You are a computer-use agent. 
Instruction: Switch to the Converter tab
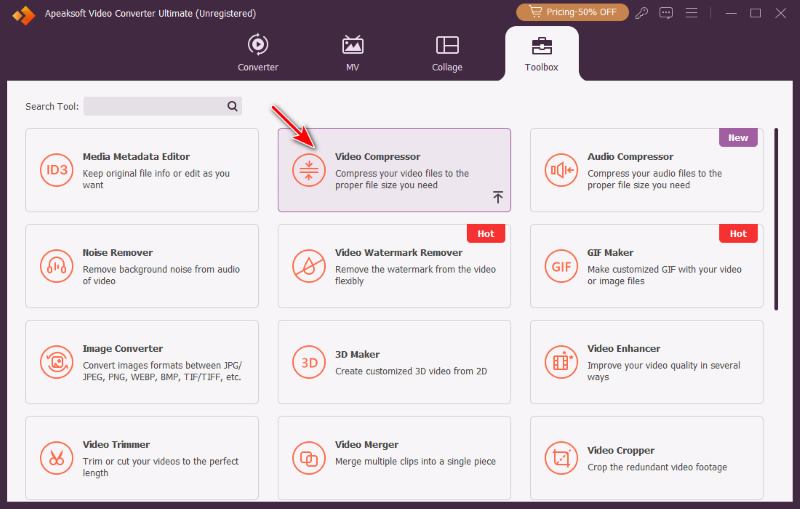point(258,53)
